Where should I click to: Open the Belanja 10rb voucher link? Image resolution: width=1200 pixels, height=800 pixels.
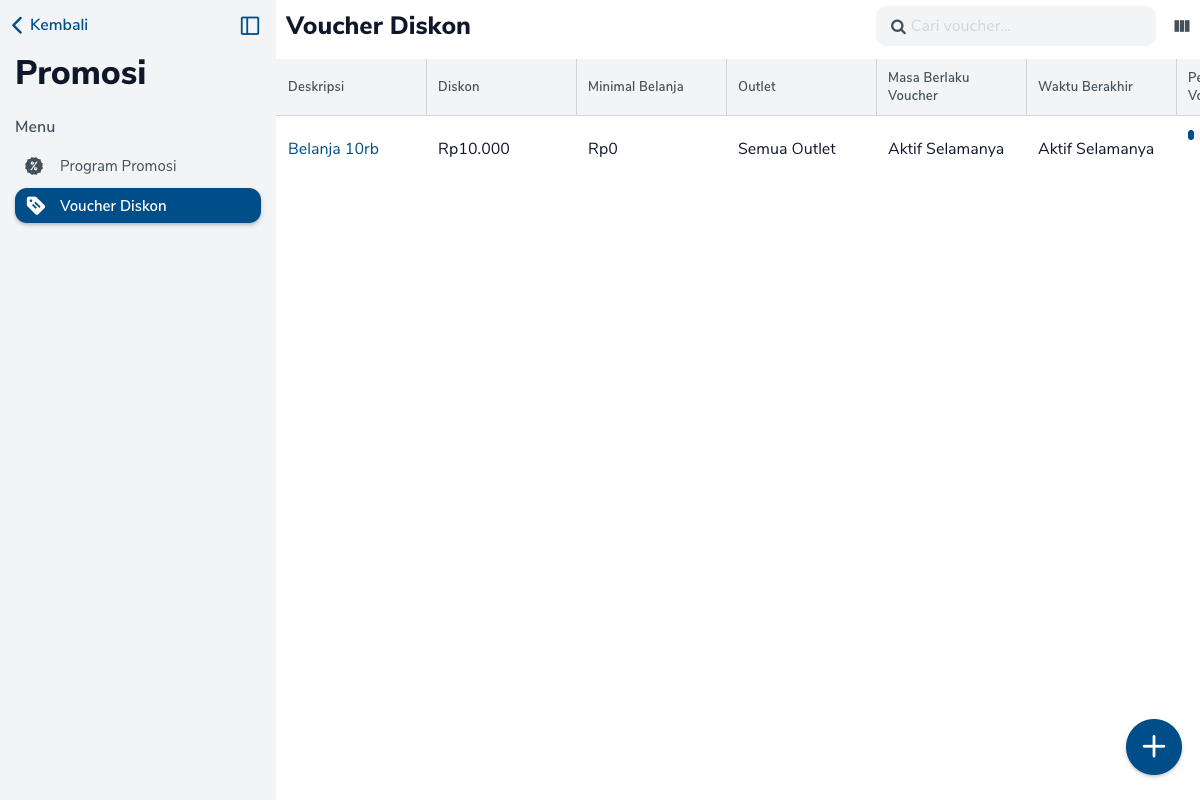[333, 149]
